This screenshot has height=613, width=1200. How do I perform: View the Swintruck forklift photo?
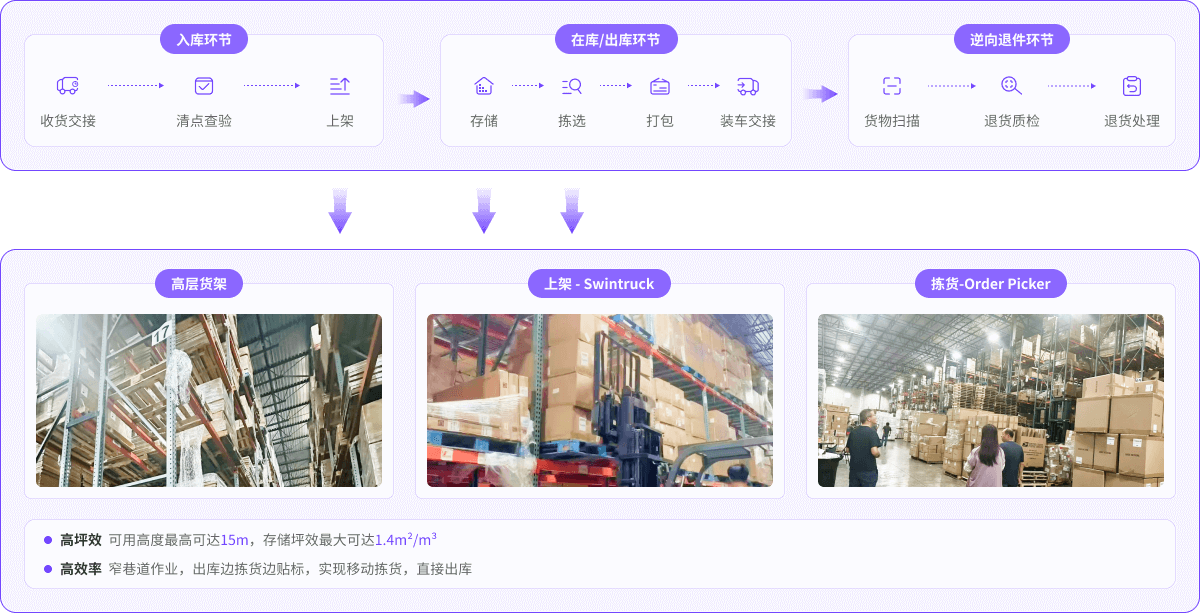pos(600,400)
